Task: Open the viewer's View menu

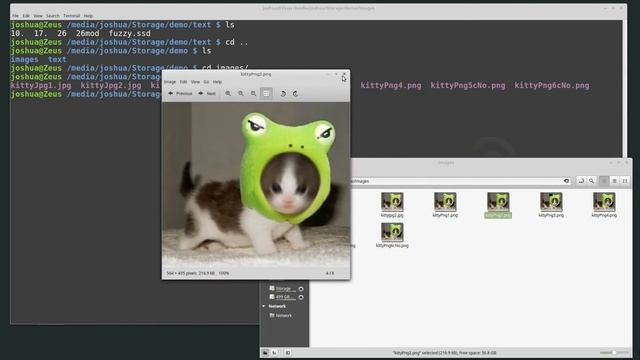Action: (196, 82)
